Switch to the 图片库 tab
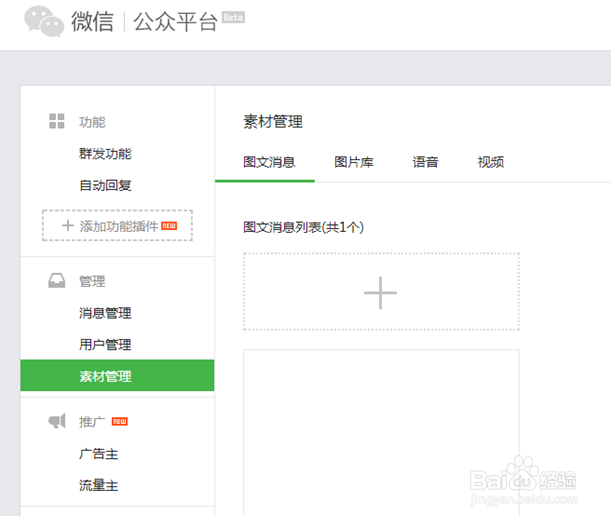The height and width of the screenshot is (521, 613). coord(354,162)
